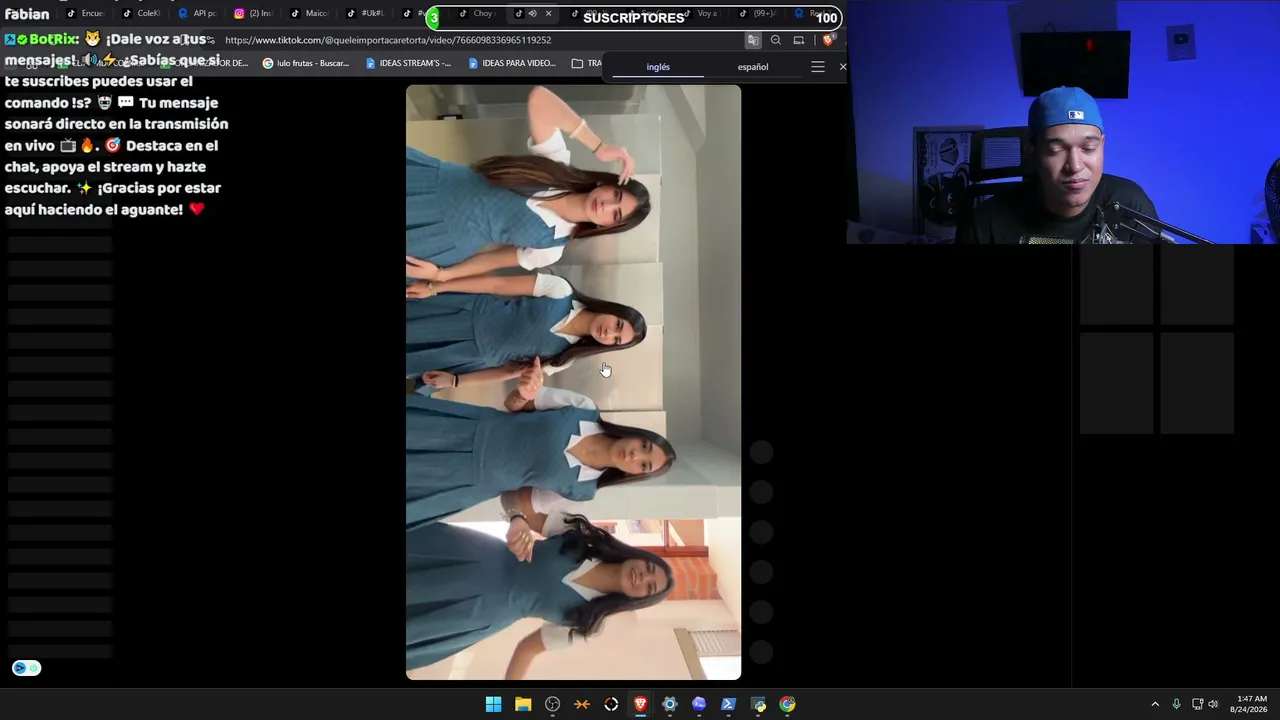The width and height of the screenshot is (1280, 720).
Task: Select the TikTok video URL in the address bar
Action: click(x=388, y=40)
